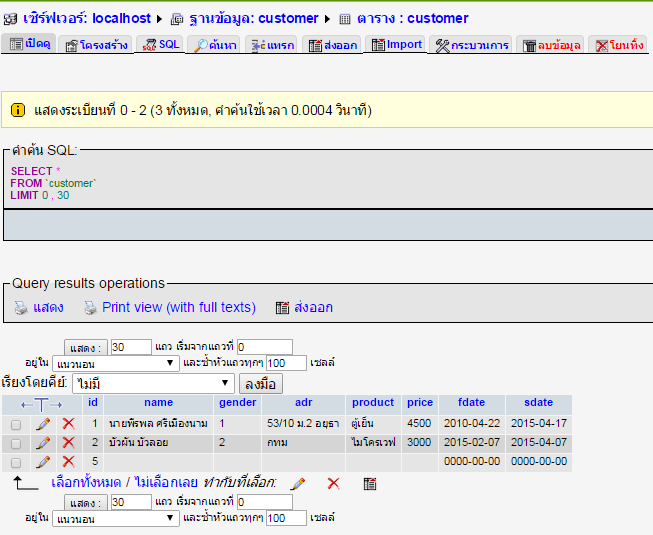Click the with-selected edit pencil below table
This screenshot has height=535, width=653.
[x=297, y=483]
